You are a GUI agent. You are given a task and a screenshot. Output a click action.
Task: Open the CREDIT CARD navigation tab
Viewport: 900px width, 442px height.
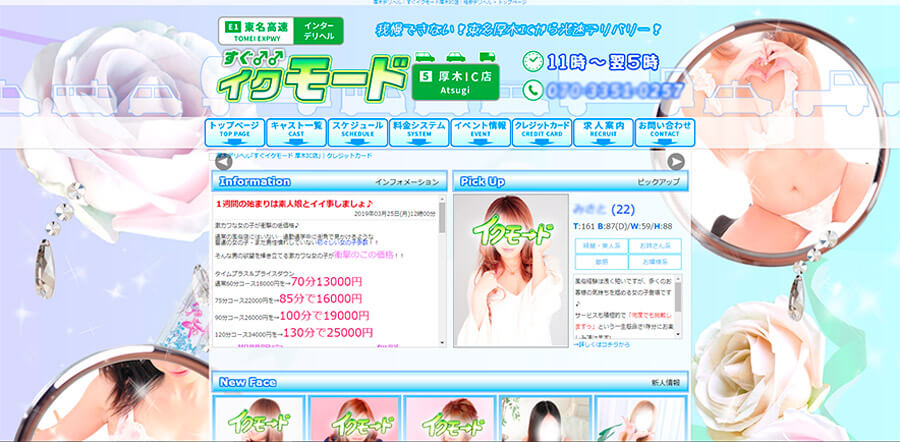pyautogui.click(x=541, y=133)
